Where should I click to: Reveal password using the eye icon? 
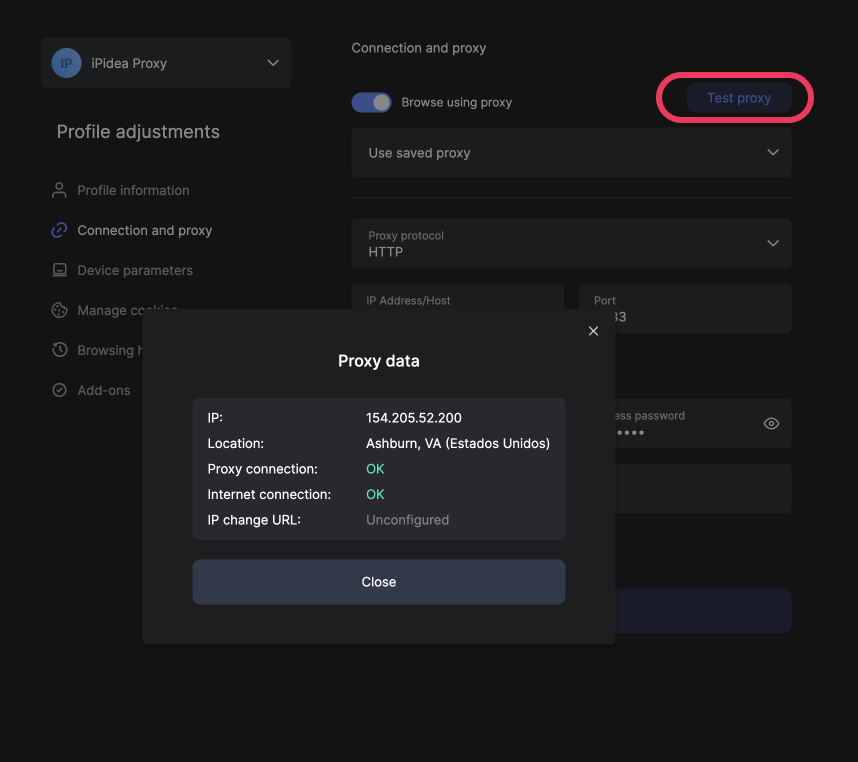(771, 423)
